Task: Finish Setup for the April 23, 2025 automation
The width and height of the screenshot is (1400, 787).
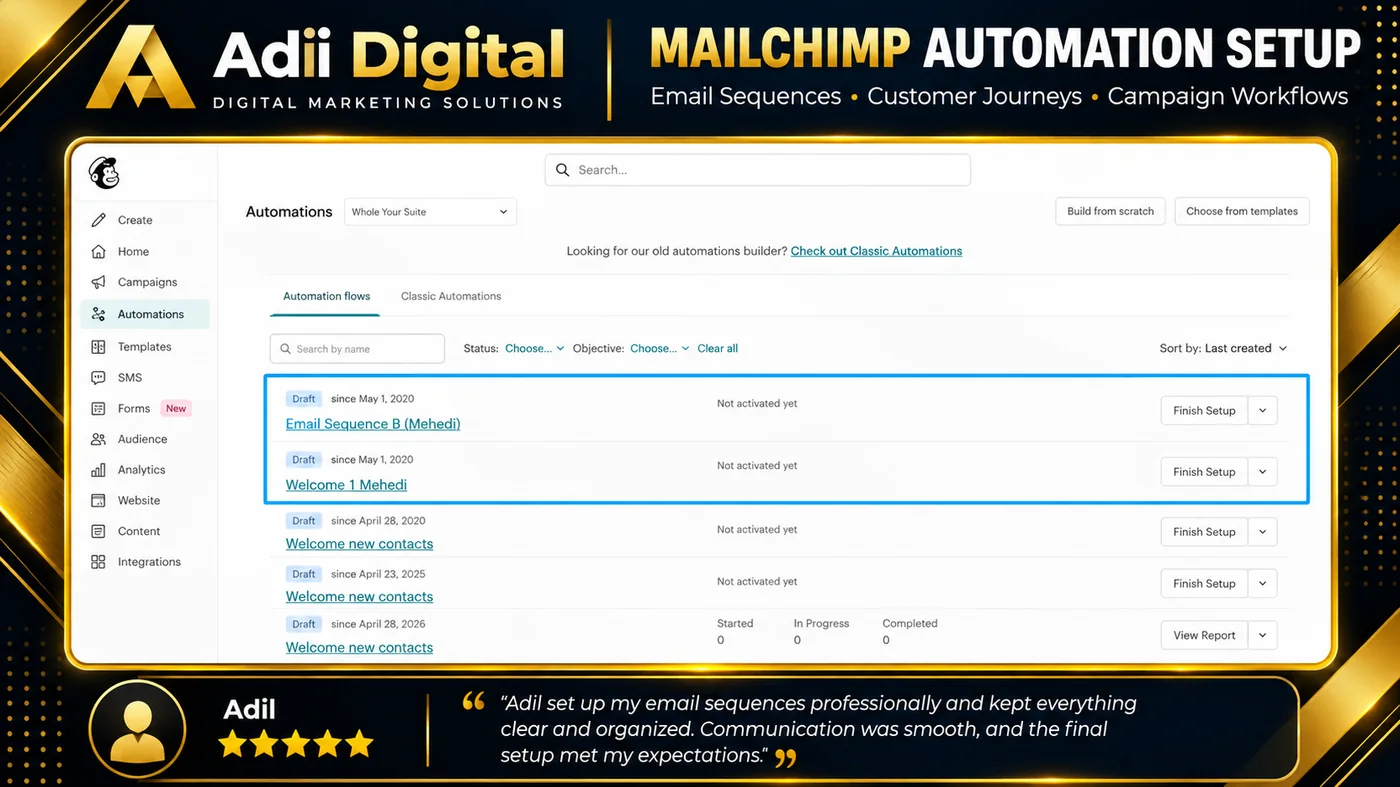Action: [x=1204, y=584]
